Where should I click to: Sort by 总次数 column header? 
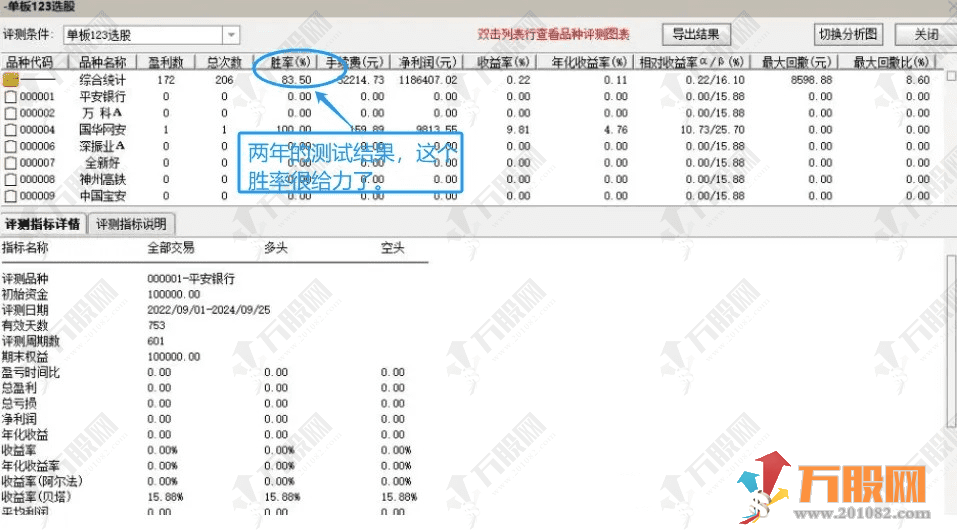pos(224,62)
